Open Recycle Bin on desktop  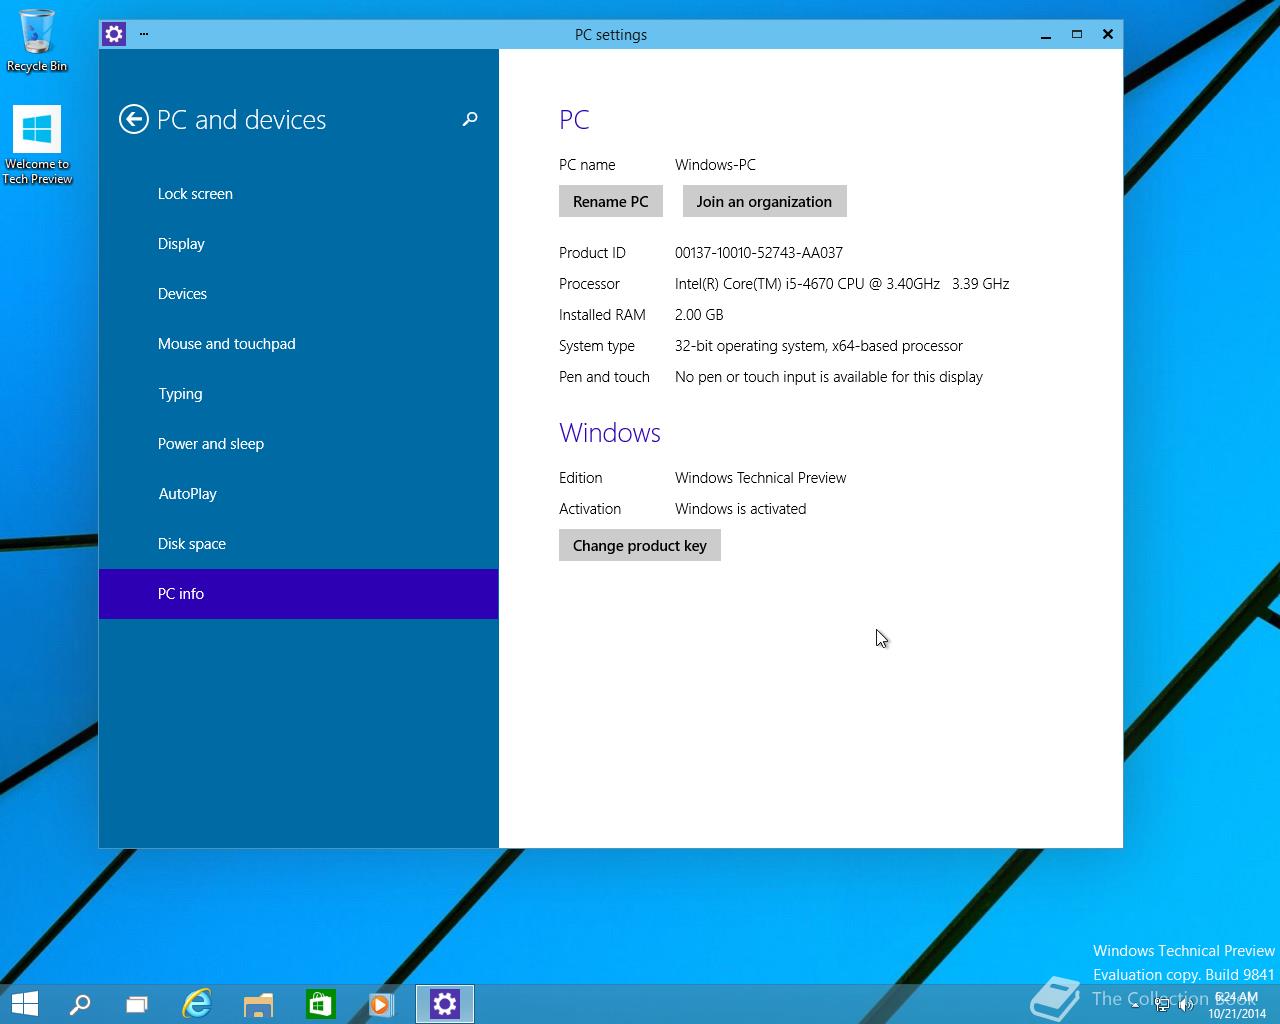[37, 41]
